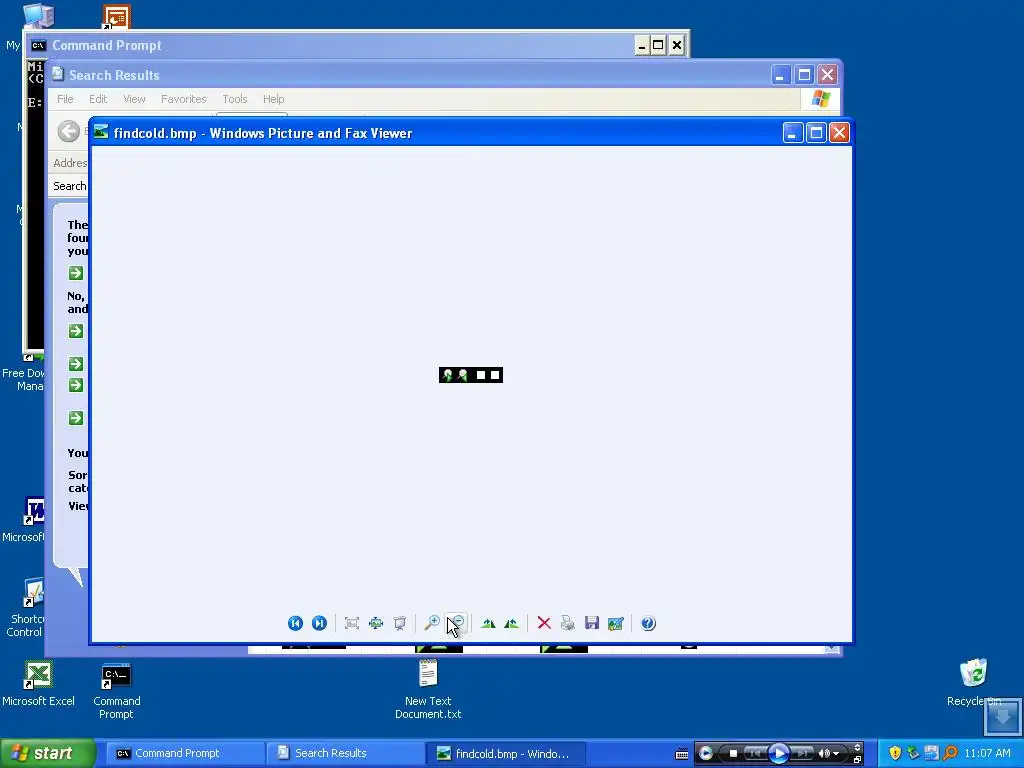The width and height of the screenshot is (1024, 768).
Task: Copy picture to another location (save icon)
Action: click(592, 623)
